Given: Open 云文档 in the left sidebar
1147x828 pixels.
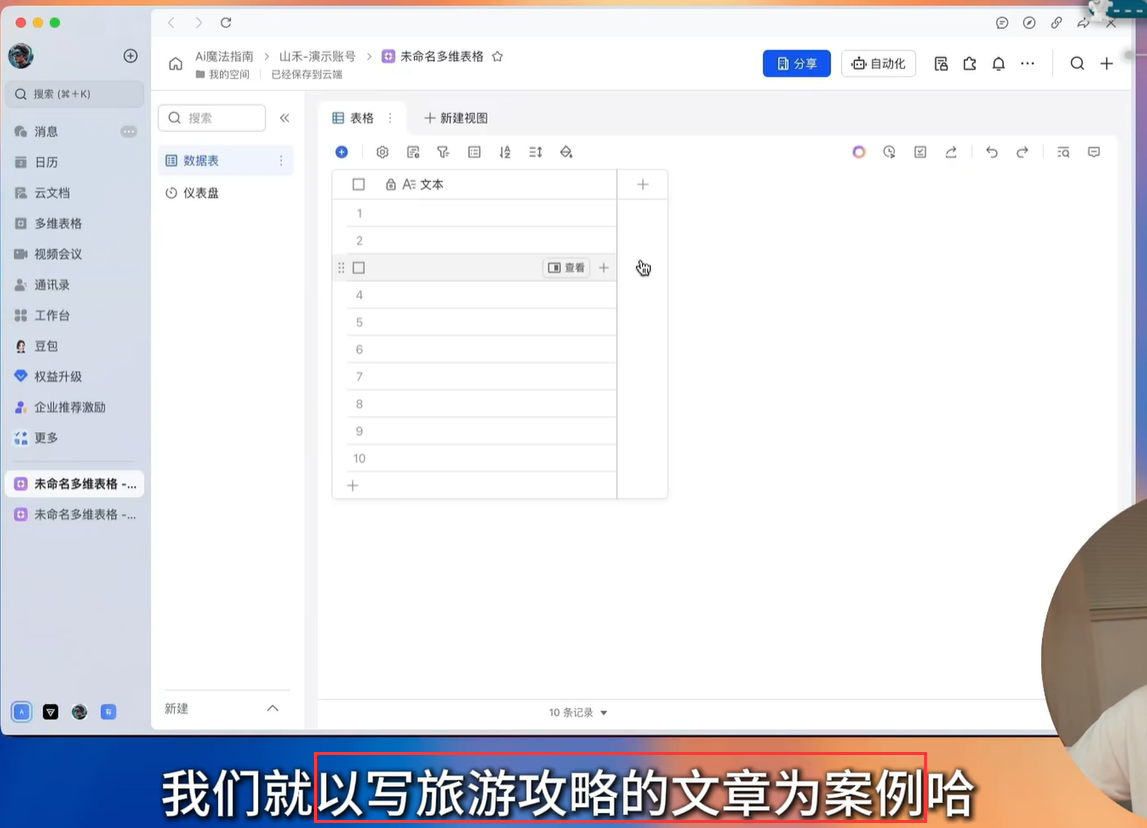Looking at the screenshot, I should [74, 193].
